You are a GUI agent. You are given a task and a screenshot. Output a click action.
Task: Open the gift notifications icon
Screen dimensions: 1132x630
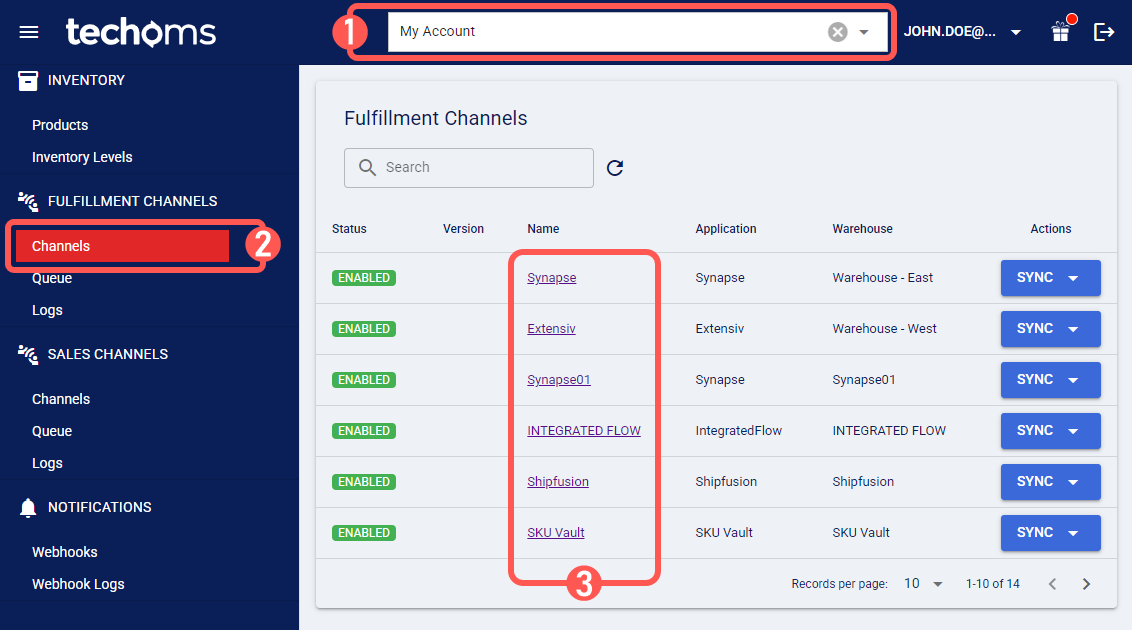tap(1061, 32)
